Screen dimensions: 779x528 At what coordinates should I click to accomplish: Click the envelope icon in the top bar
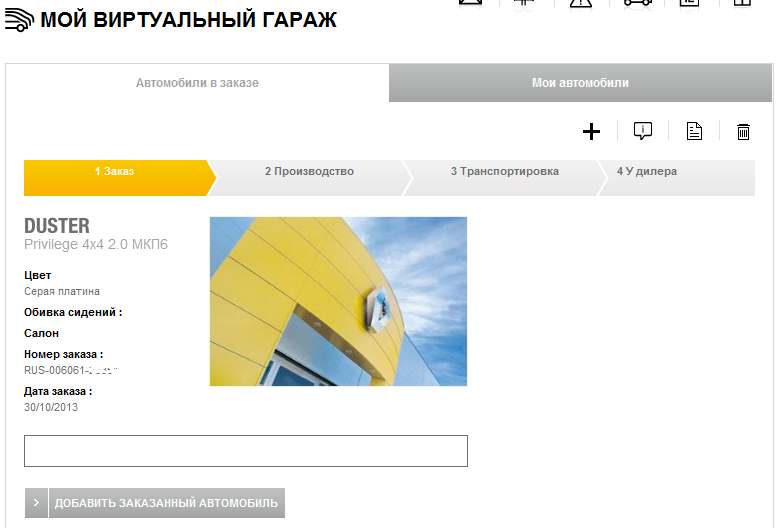click(x=470, y=2)
